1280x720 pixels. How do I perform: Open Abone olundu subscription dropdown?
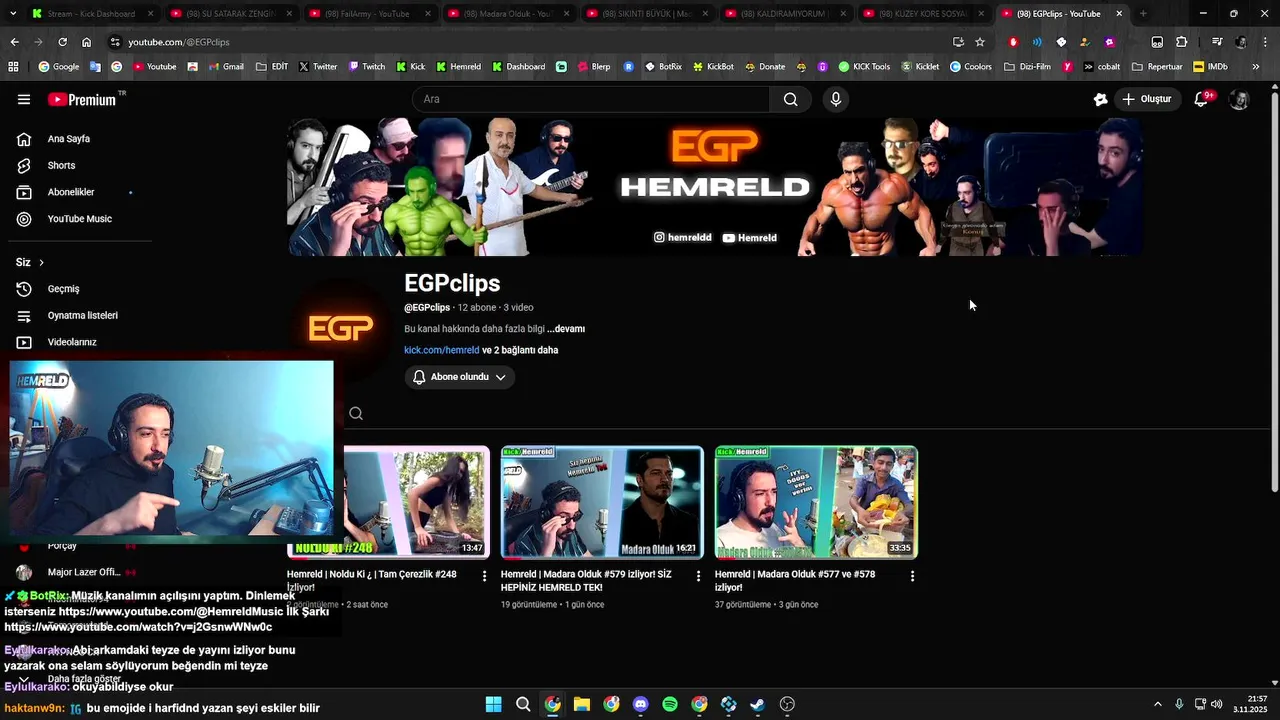(x=460, y=377)
